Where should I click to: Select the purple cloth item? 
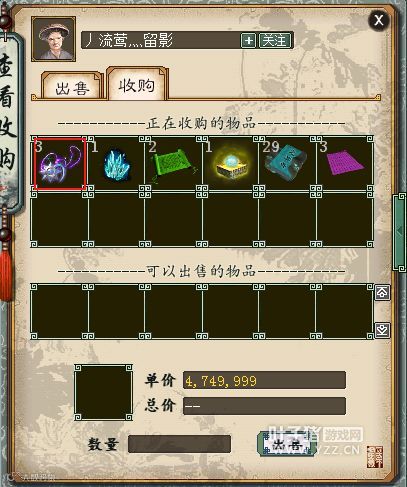pos(345,164)
